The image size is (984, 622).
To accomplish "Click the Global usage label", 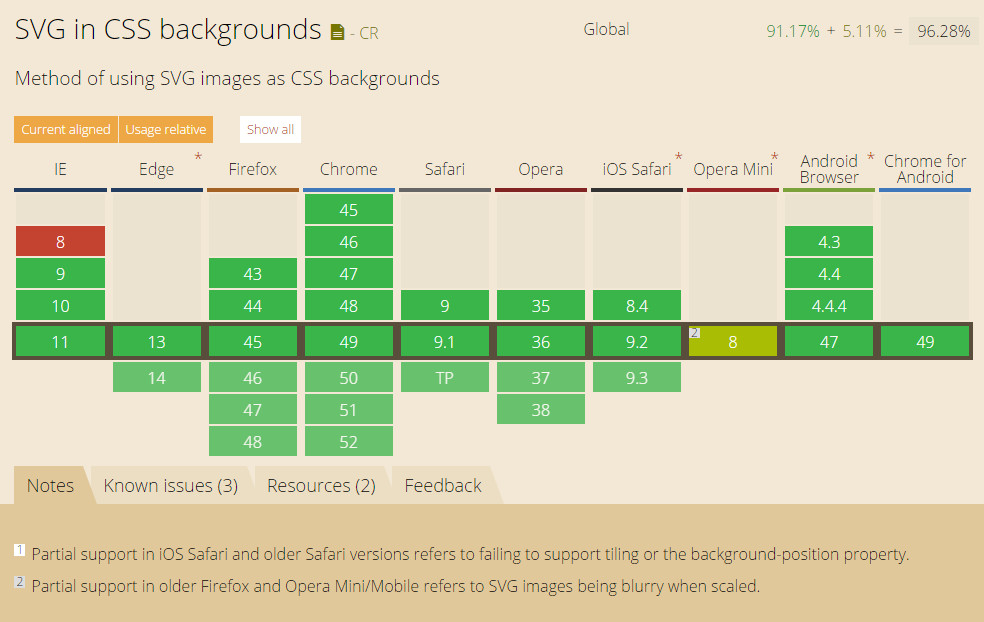I will coord(606,29).
